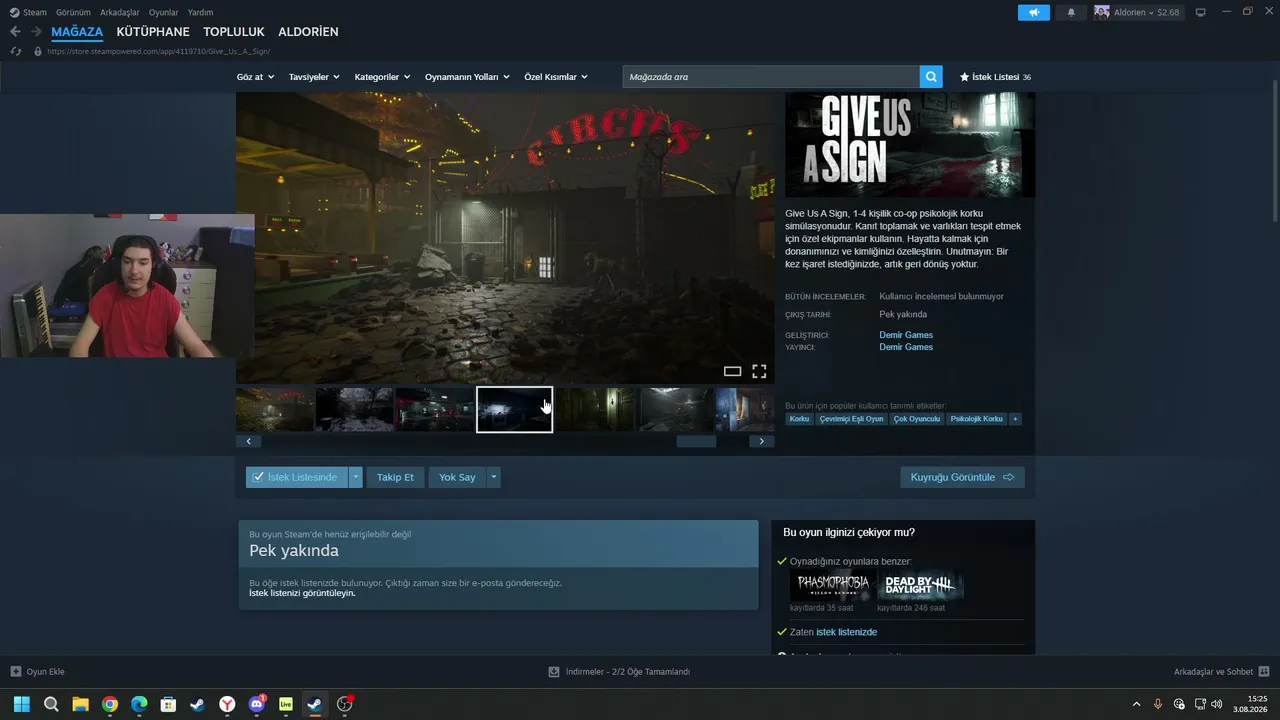
Task: Open the Görünüm menu
Action: [73, 12]
